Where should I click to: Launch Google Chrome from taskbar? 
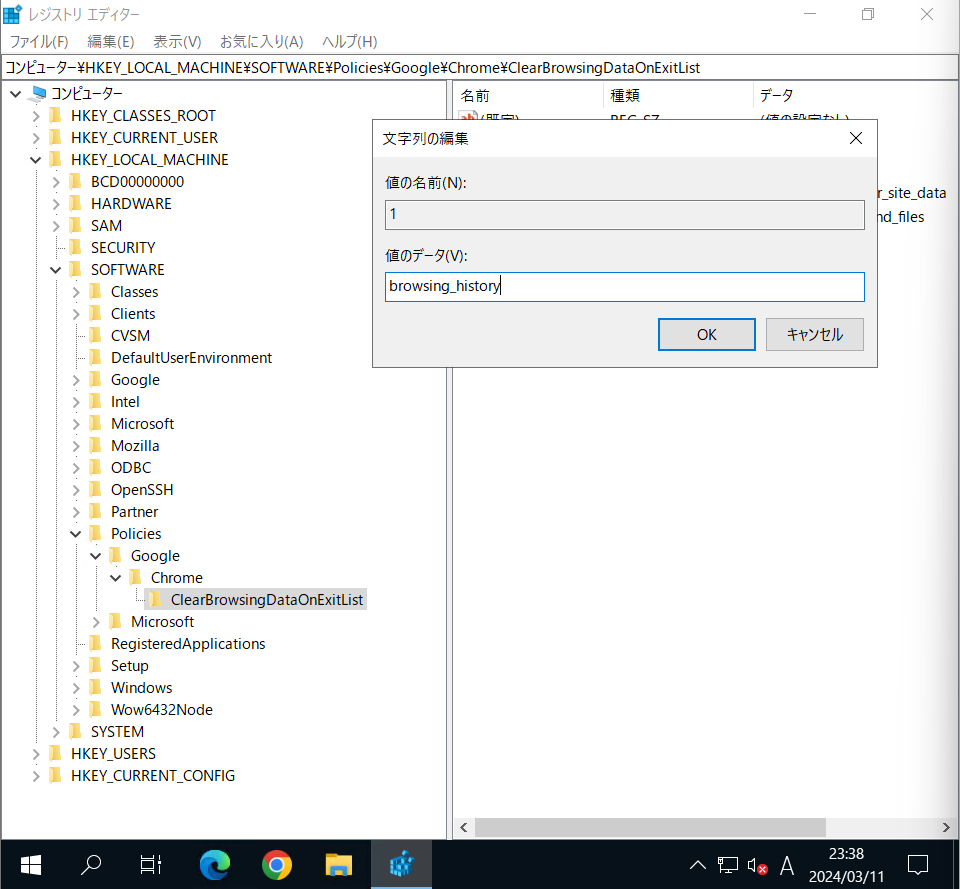(x=277, y=865)
